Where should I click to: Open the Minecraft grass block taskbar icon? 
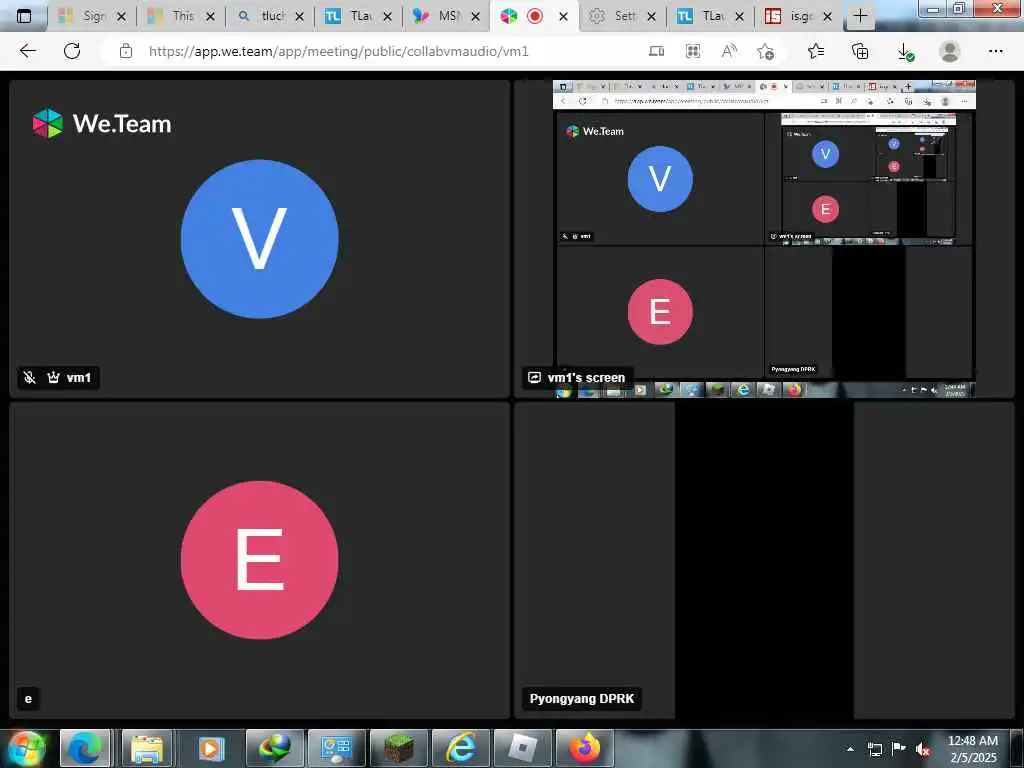[x=398, y=748]
